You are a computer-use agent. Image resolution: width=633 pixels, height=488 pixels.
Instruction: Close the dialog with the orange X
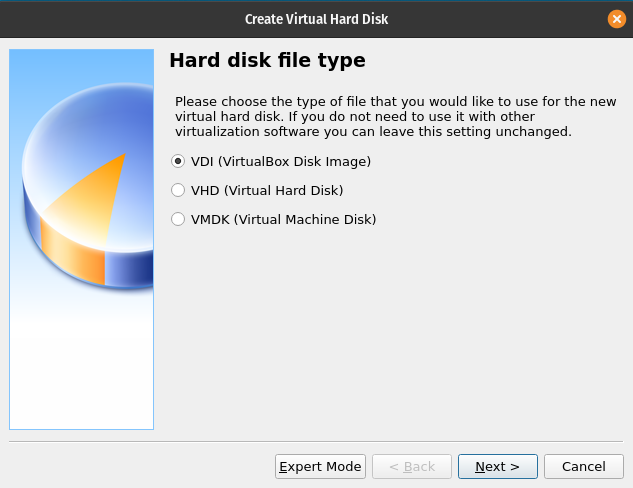point(617,19)
